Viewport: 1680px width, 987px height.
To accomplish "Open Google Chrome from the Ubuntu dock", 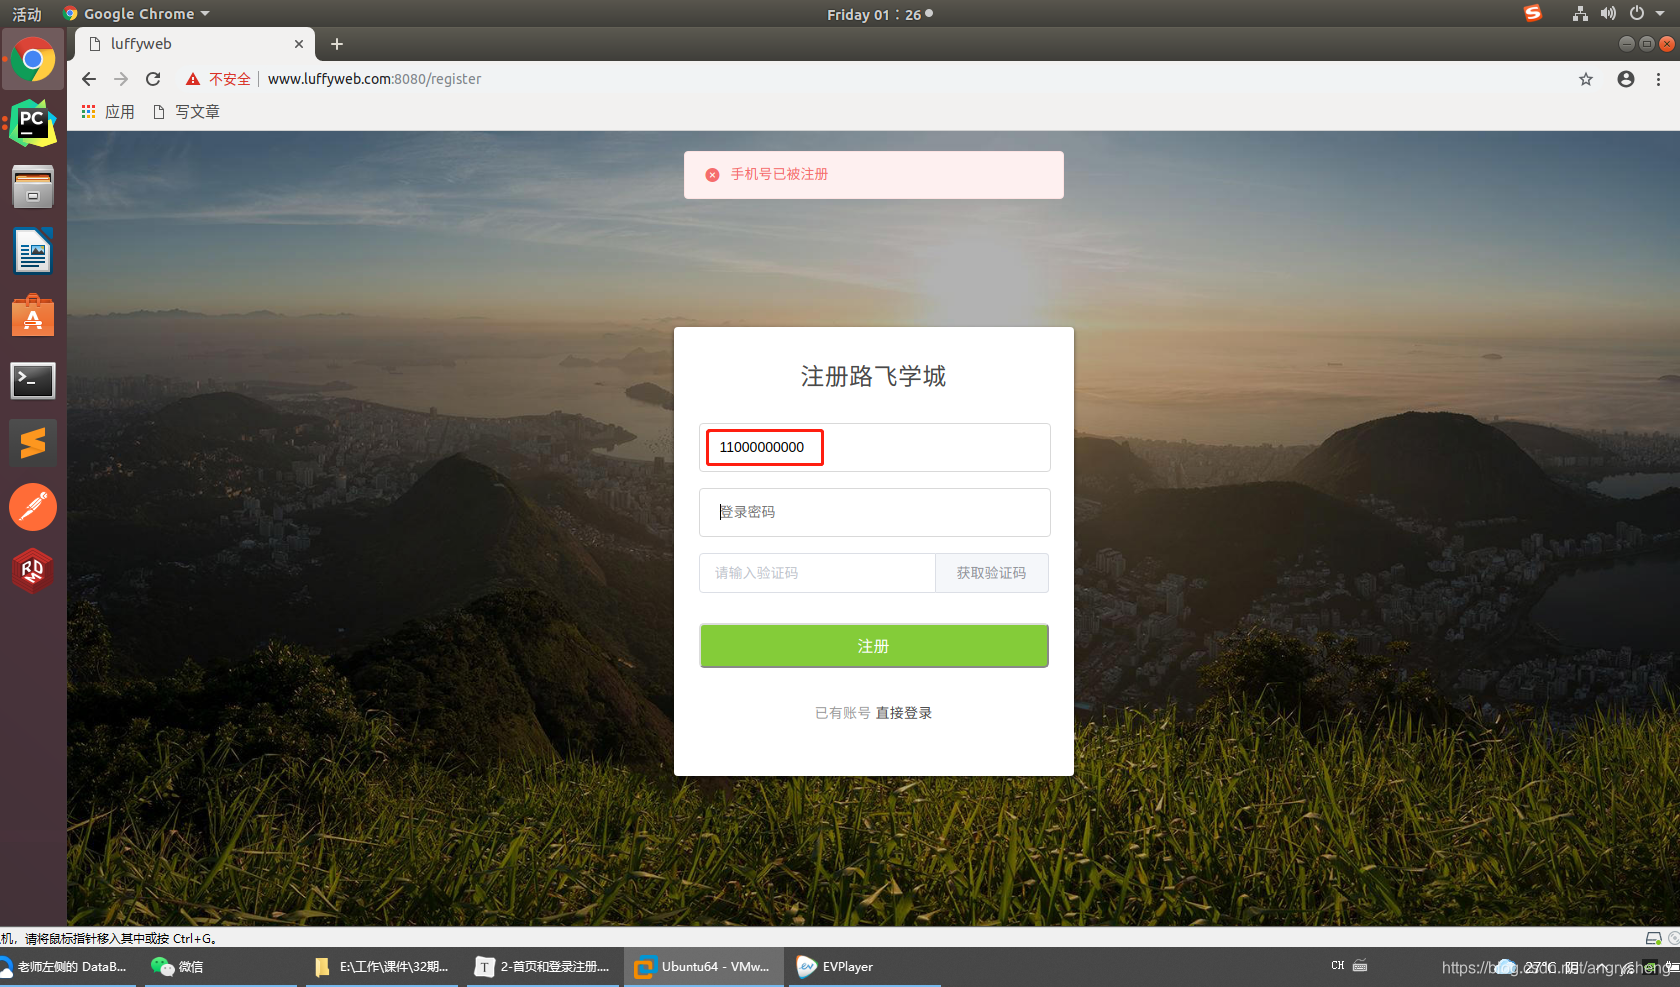I will point(33,61).
